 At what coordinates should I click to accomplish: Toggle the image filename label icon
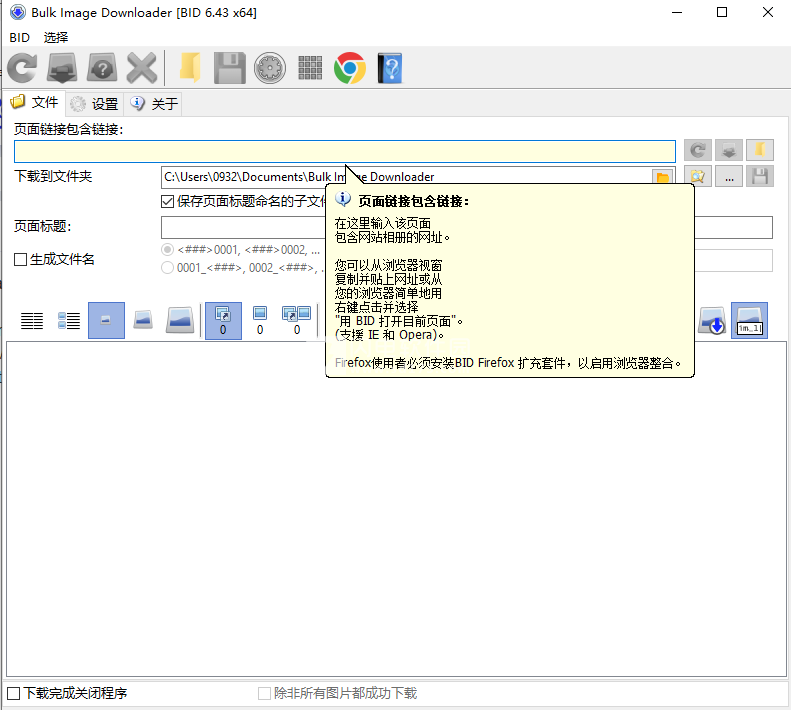tap(749, 320)
